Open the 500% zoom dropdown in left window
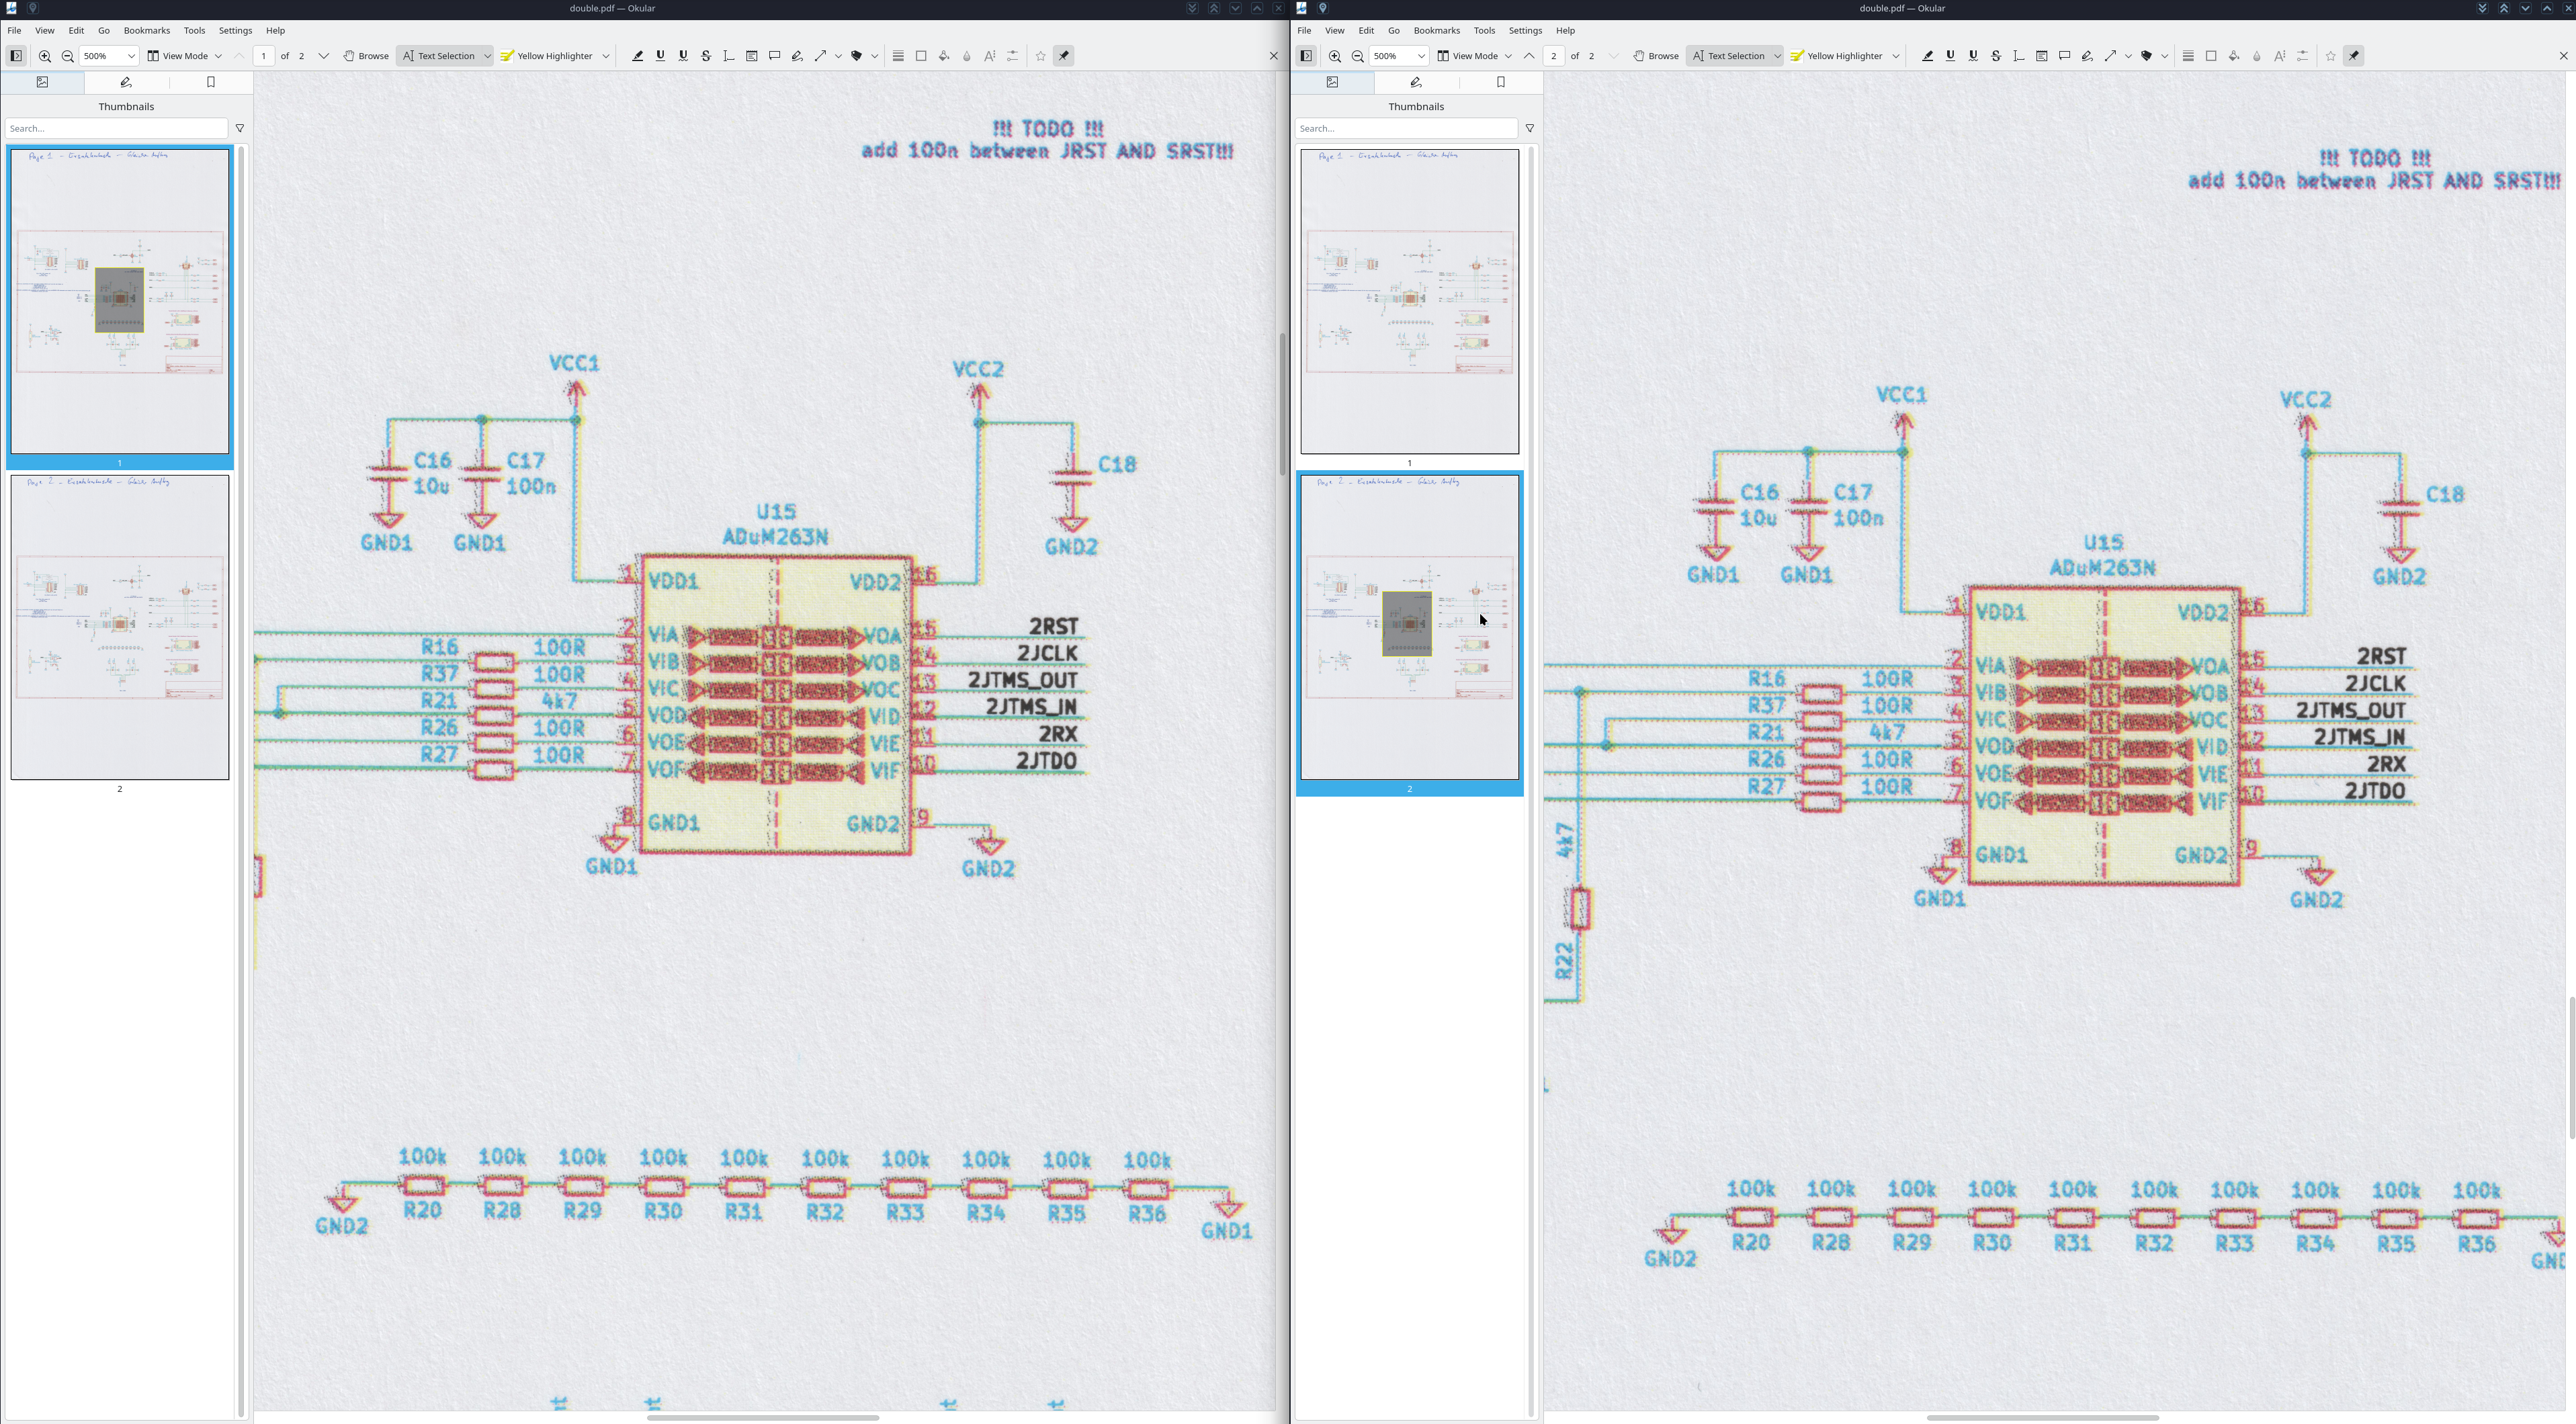 109,56
